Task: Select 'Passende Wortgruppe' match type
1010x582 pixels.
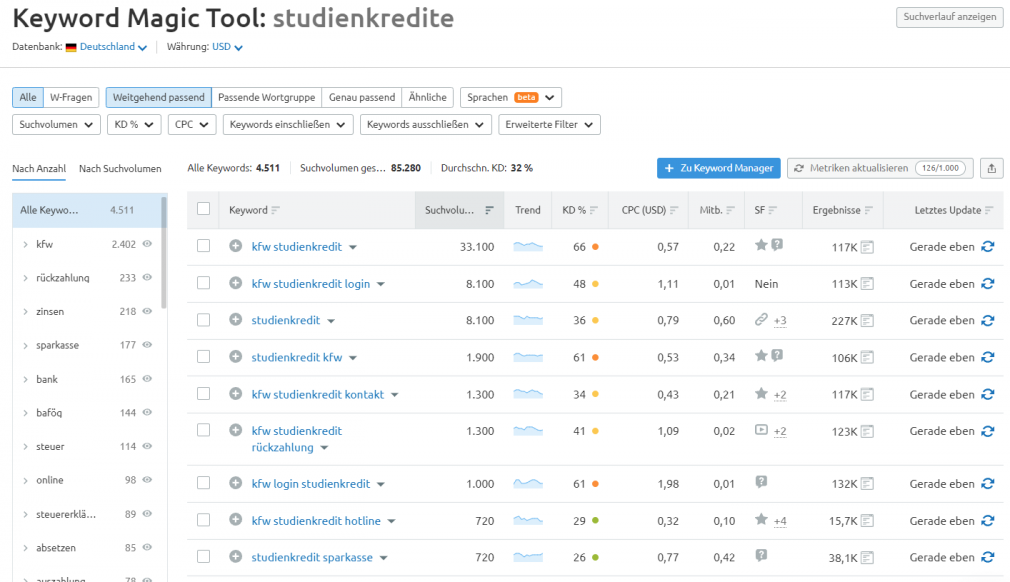Action: [267, 97]
